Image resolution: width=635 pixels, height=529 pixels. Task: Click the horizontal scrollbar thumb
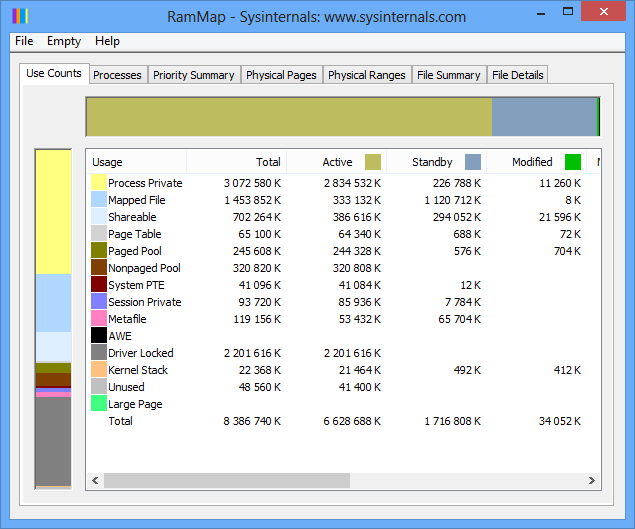[227, 480]
